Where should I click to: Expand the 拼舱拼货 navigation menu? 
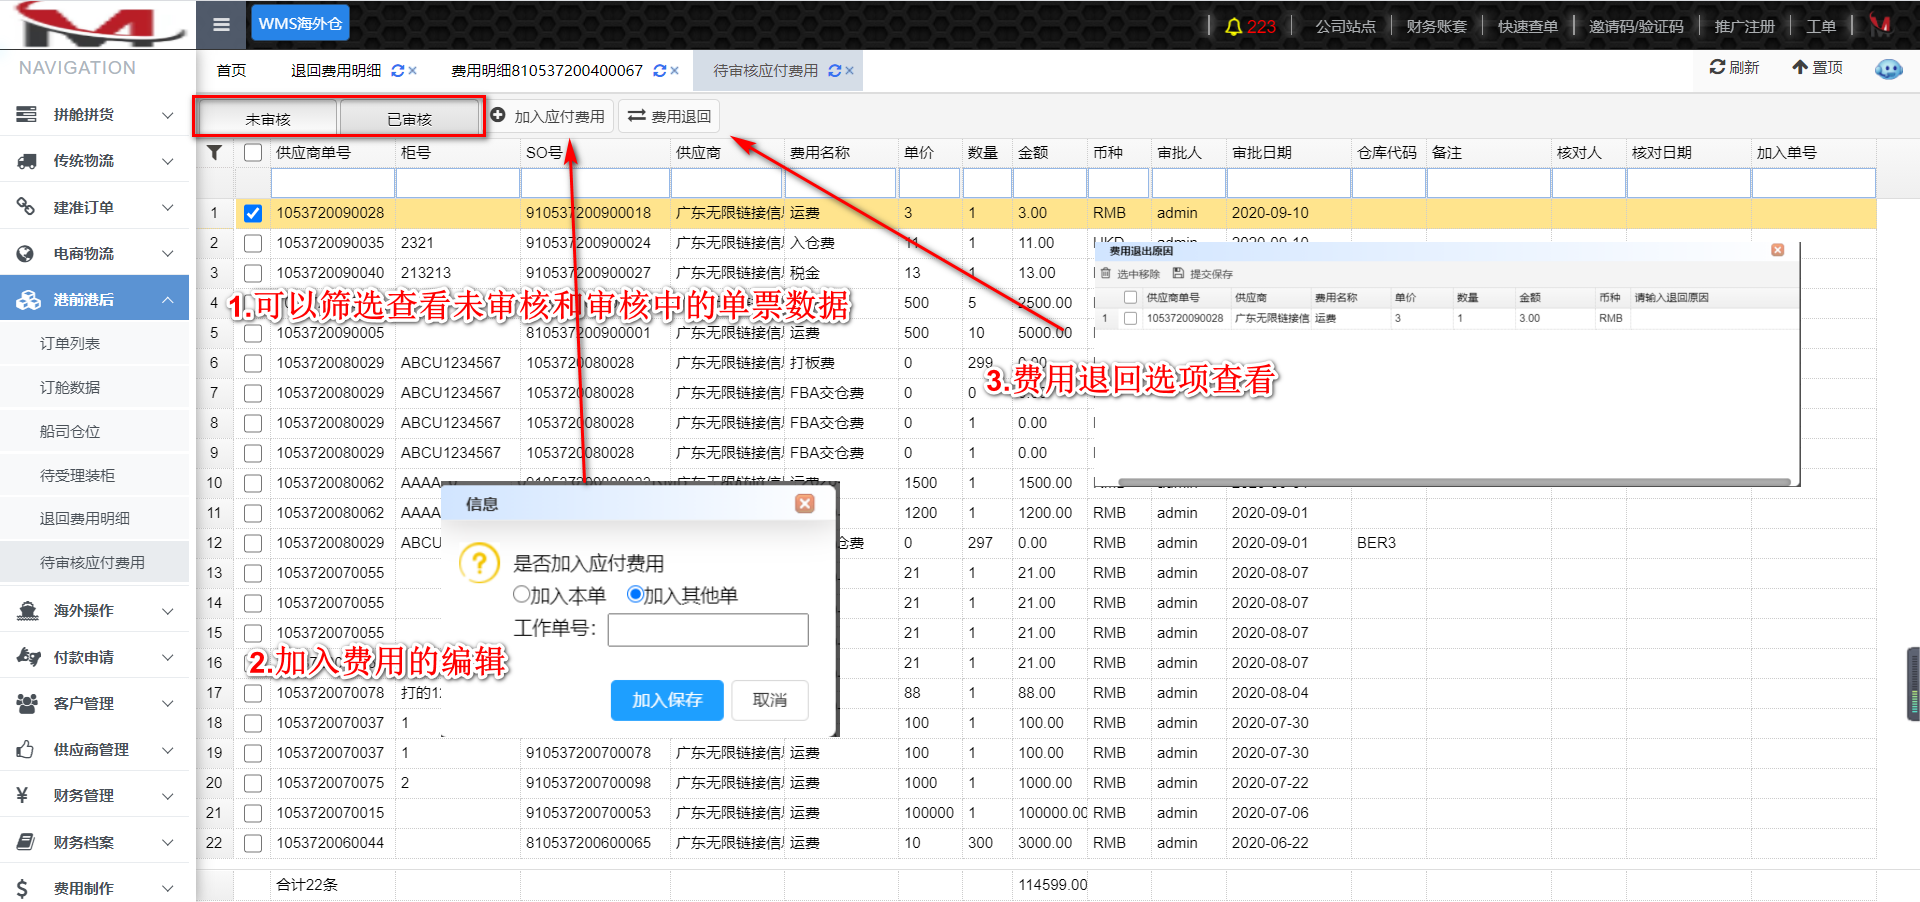[95, 115]
